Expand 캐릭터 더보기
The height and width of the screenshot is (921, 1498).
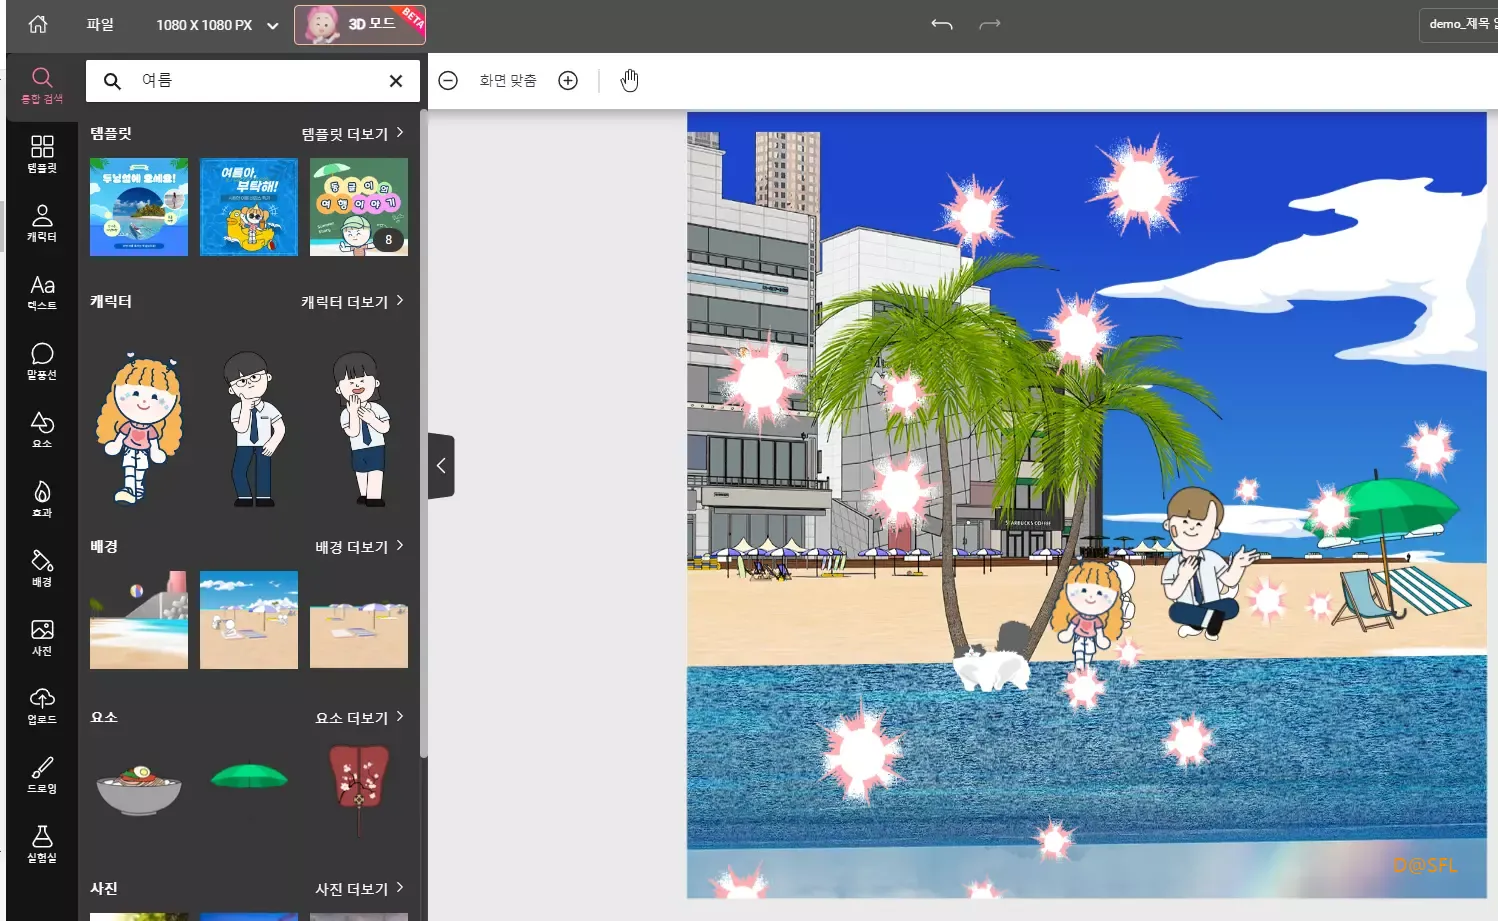[x=353, y=301]
